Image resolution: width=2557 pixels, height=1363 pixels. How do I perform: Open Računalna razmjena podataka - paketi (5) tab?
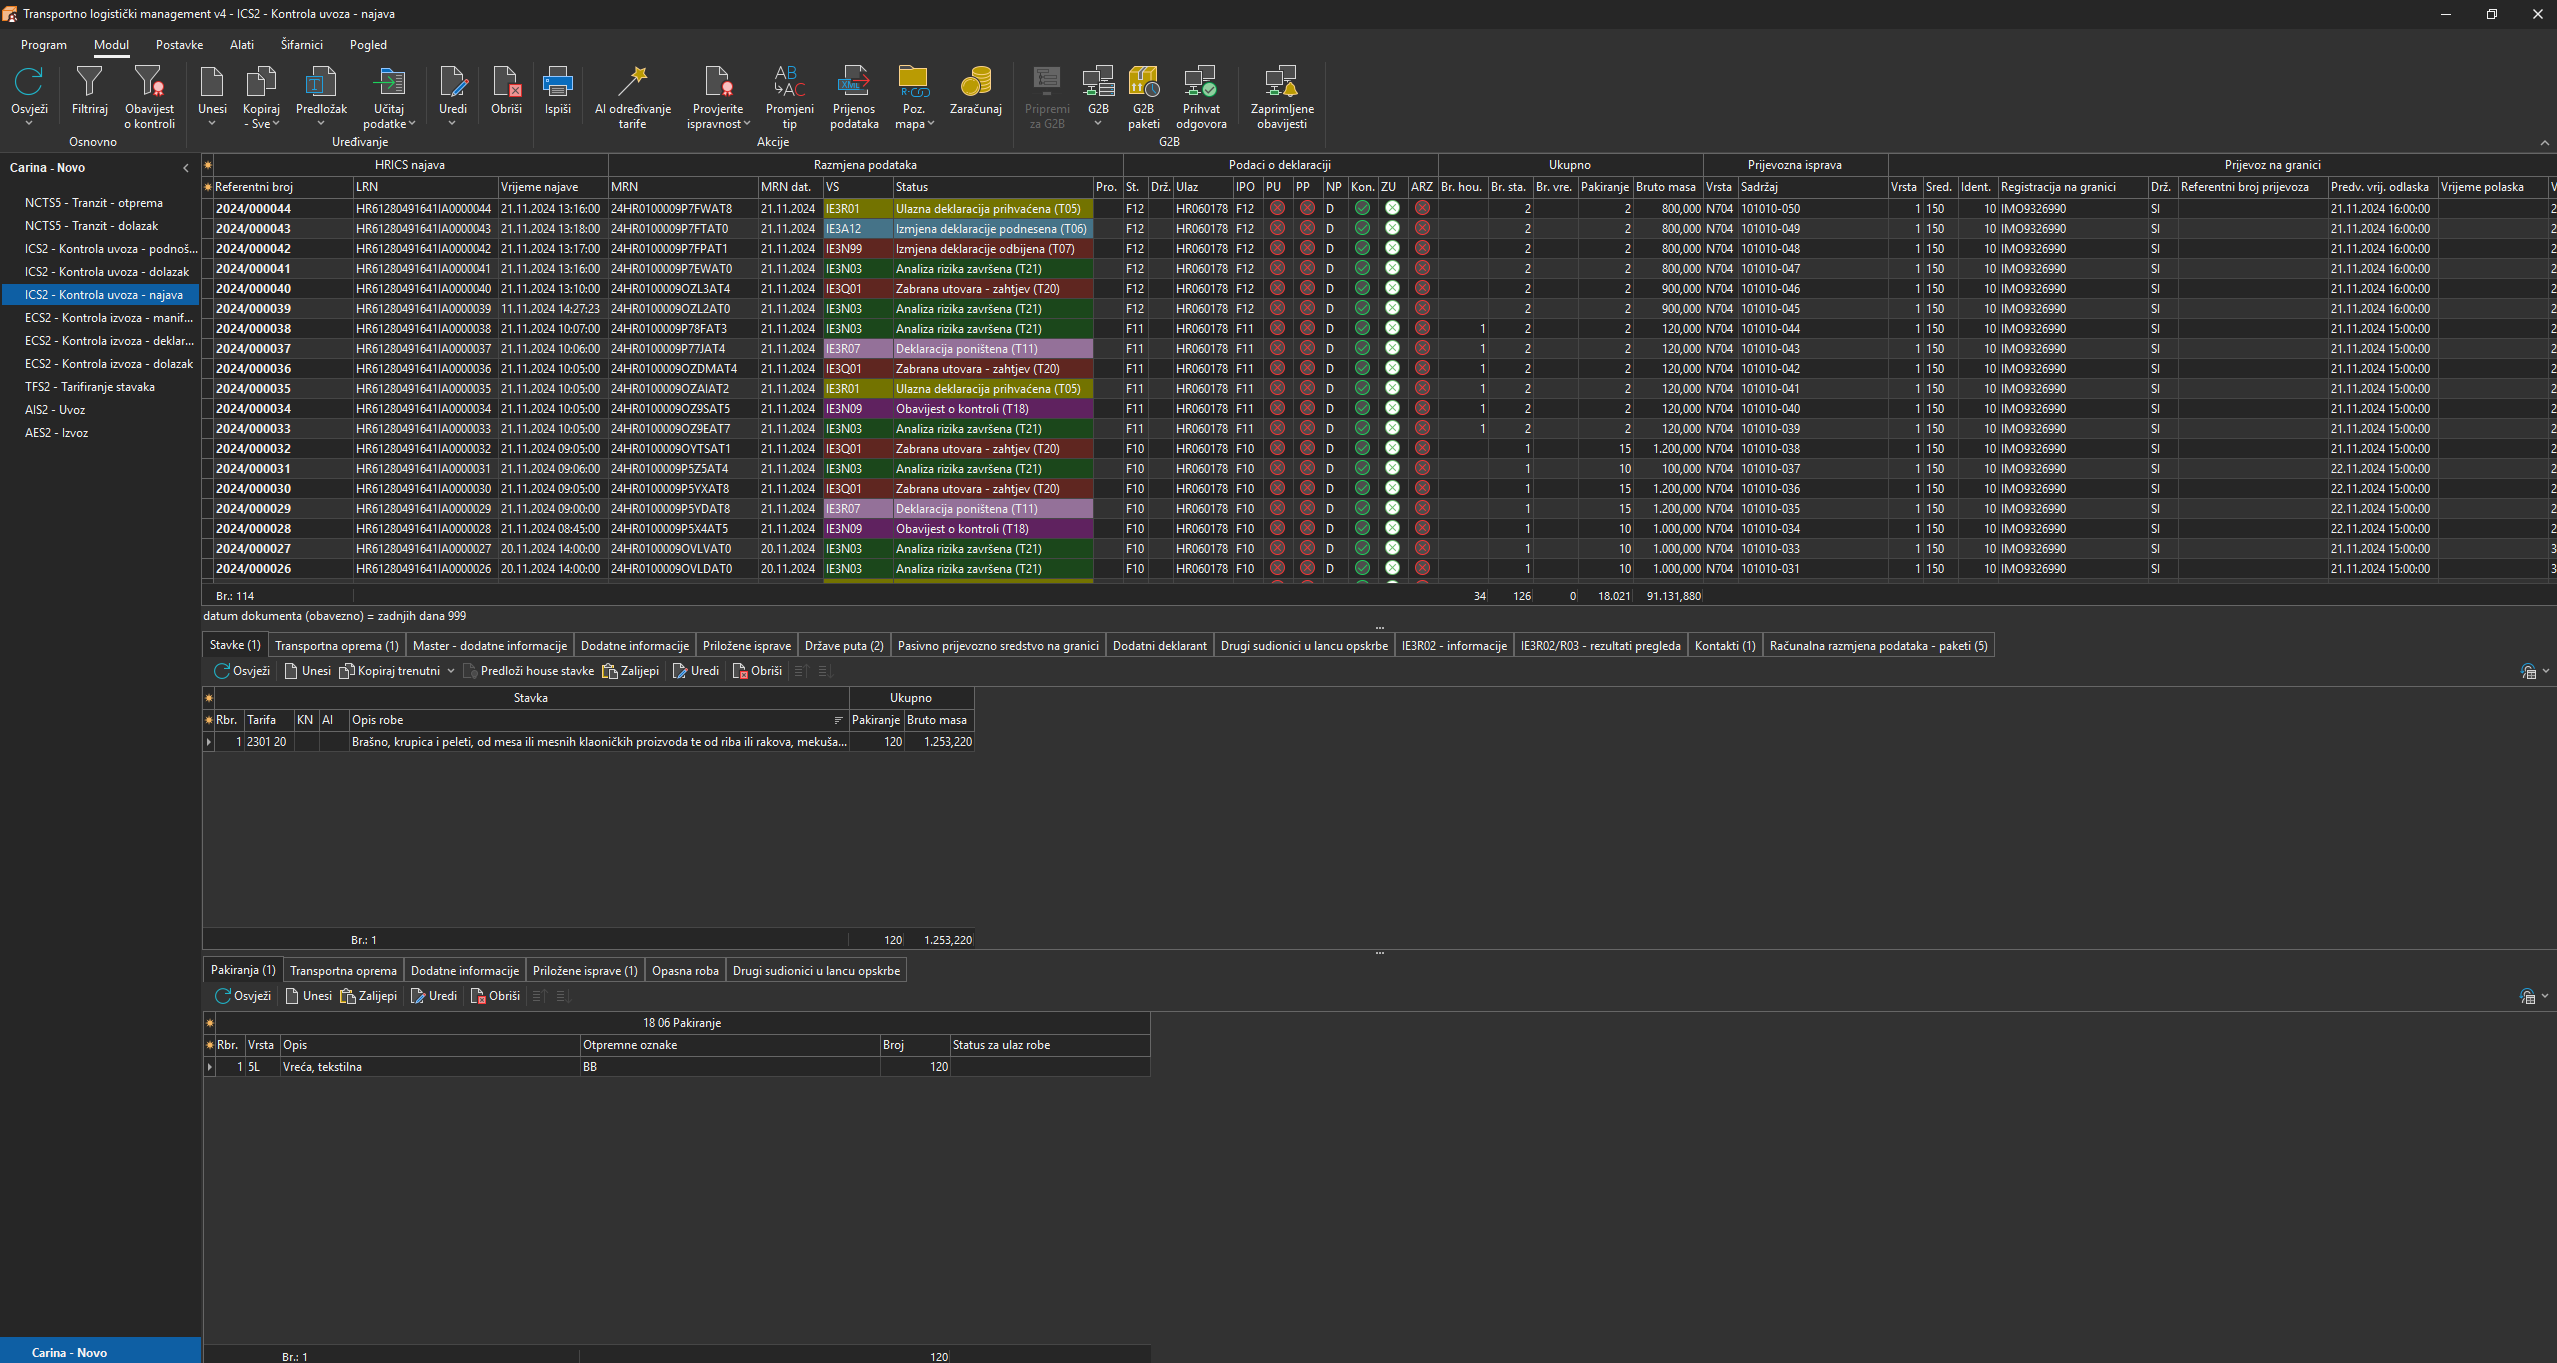pos(1878,646)
